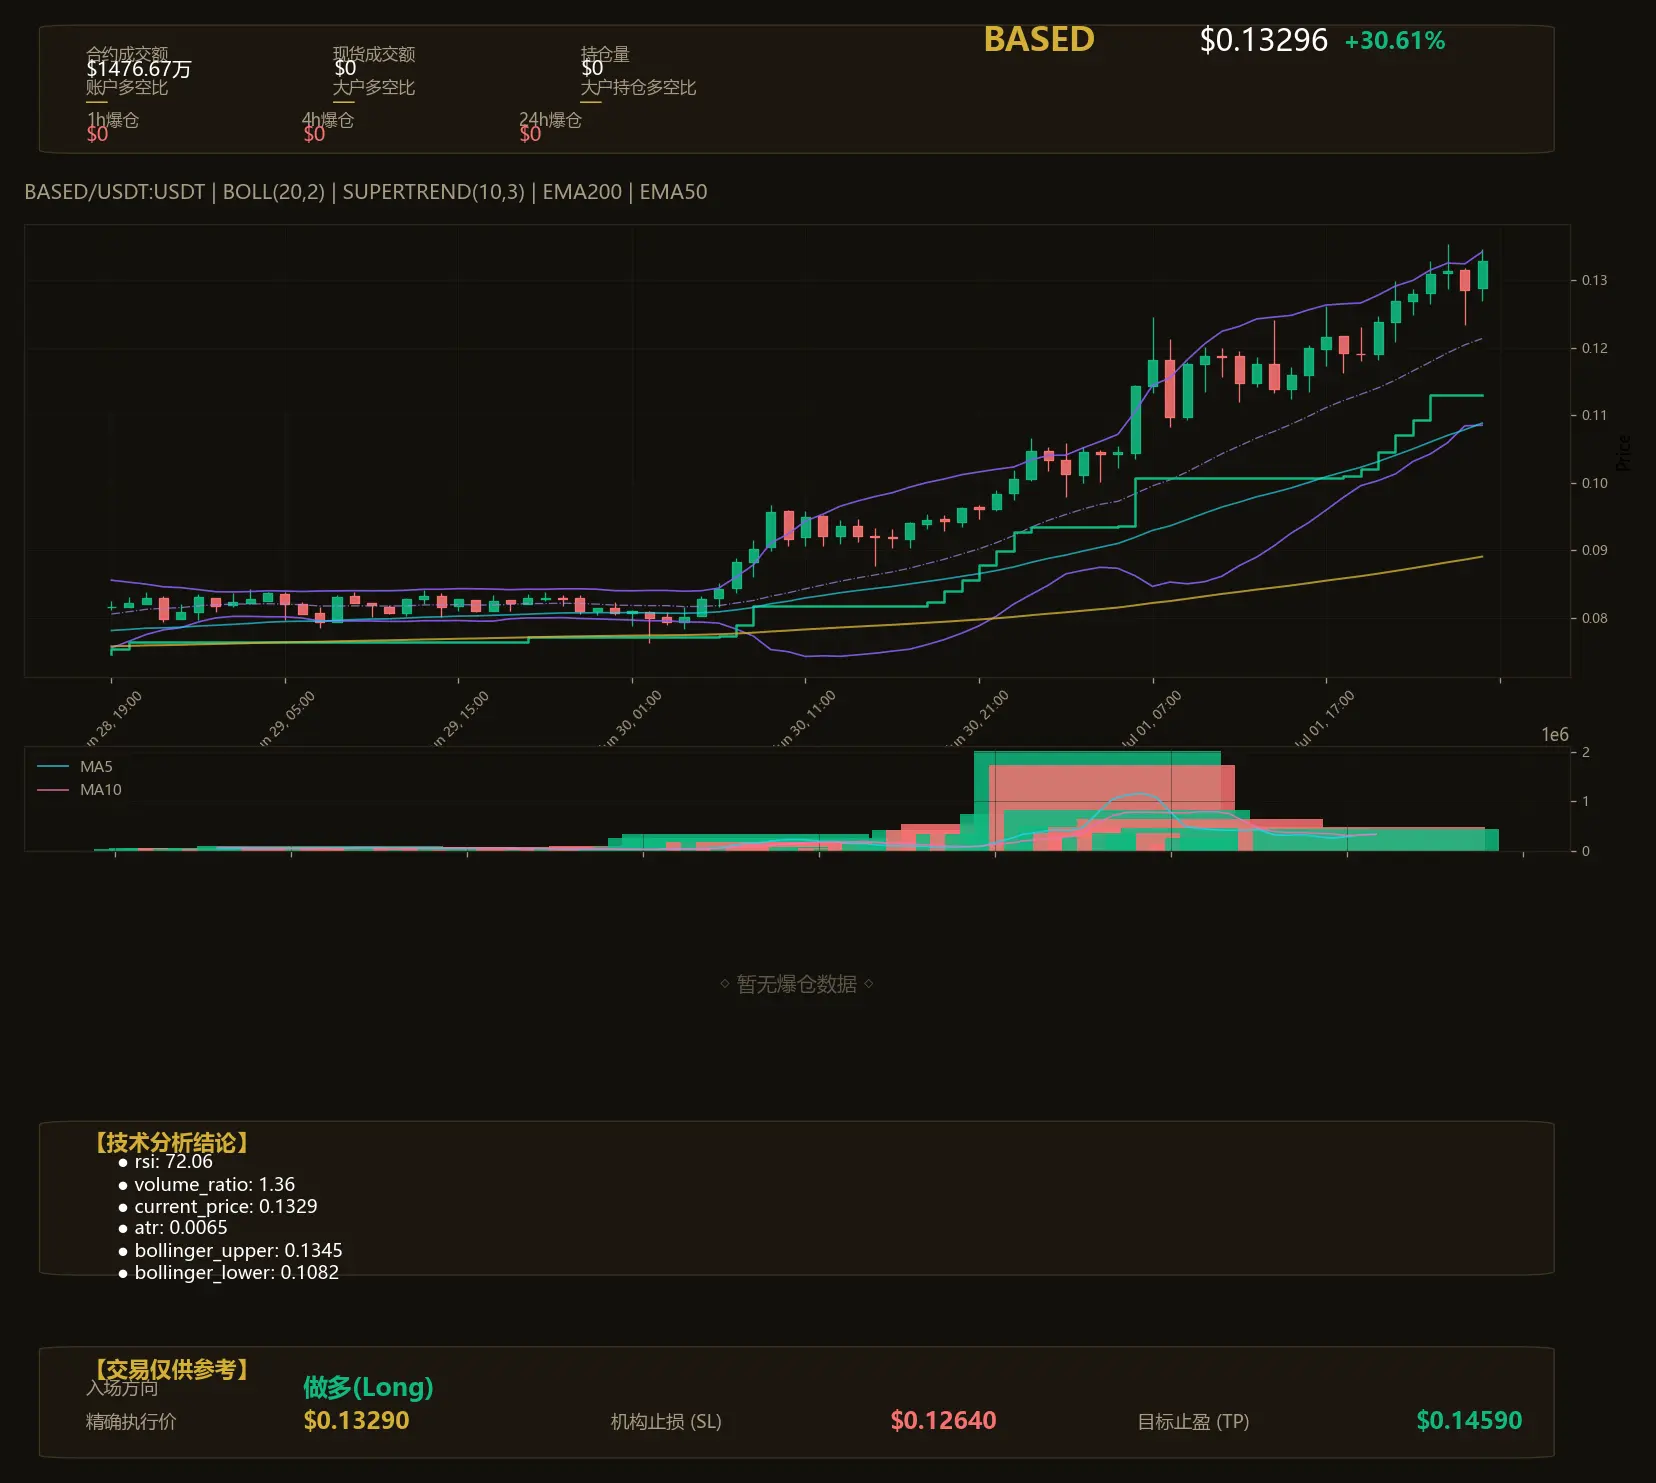
Task: Click the 0.10 price axis label
Action: pos(1594,483)
